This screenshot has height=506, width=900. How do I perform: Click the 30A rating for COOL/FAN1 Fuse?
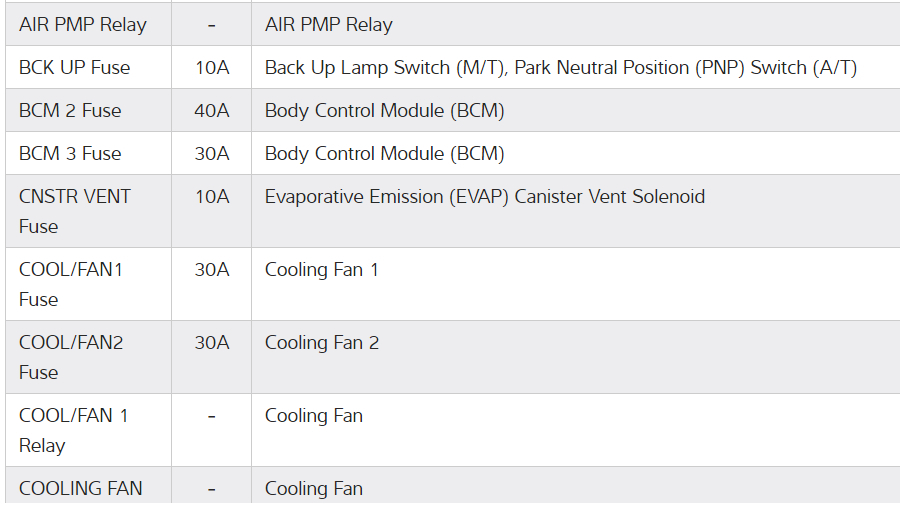(211, 270)
